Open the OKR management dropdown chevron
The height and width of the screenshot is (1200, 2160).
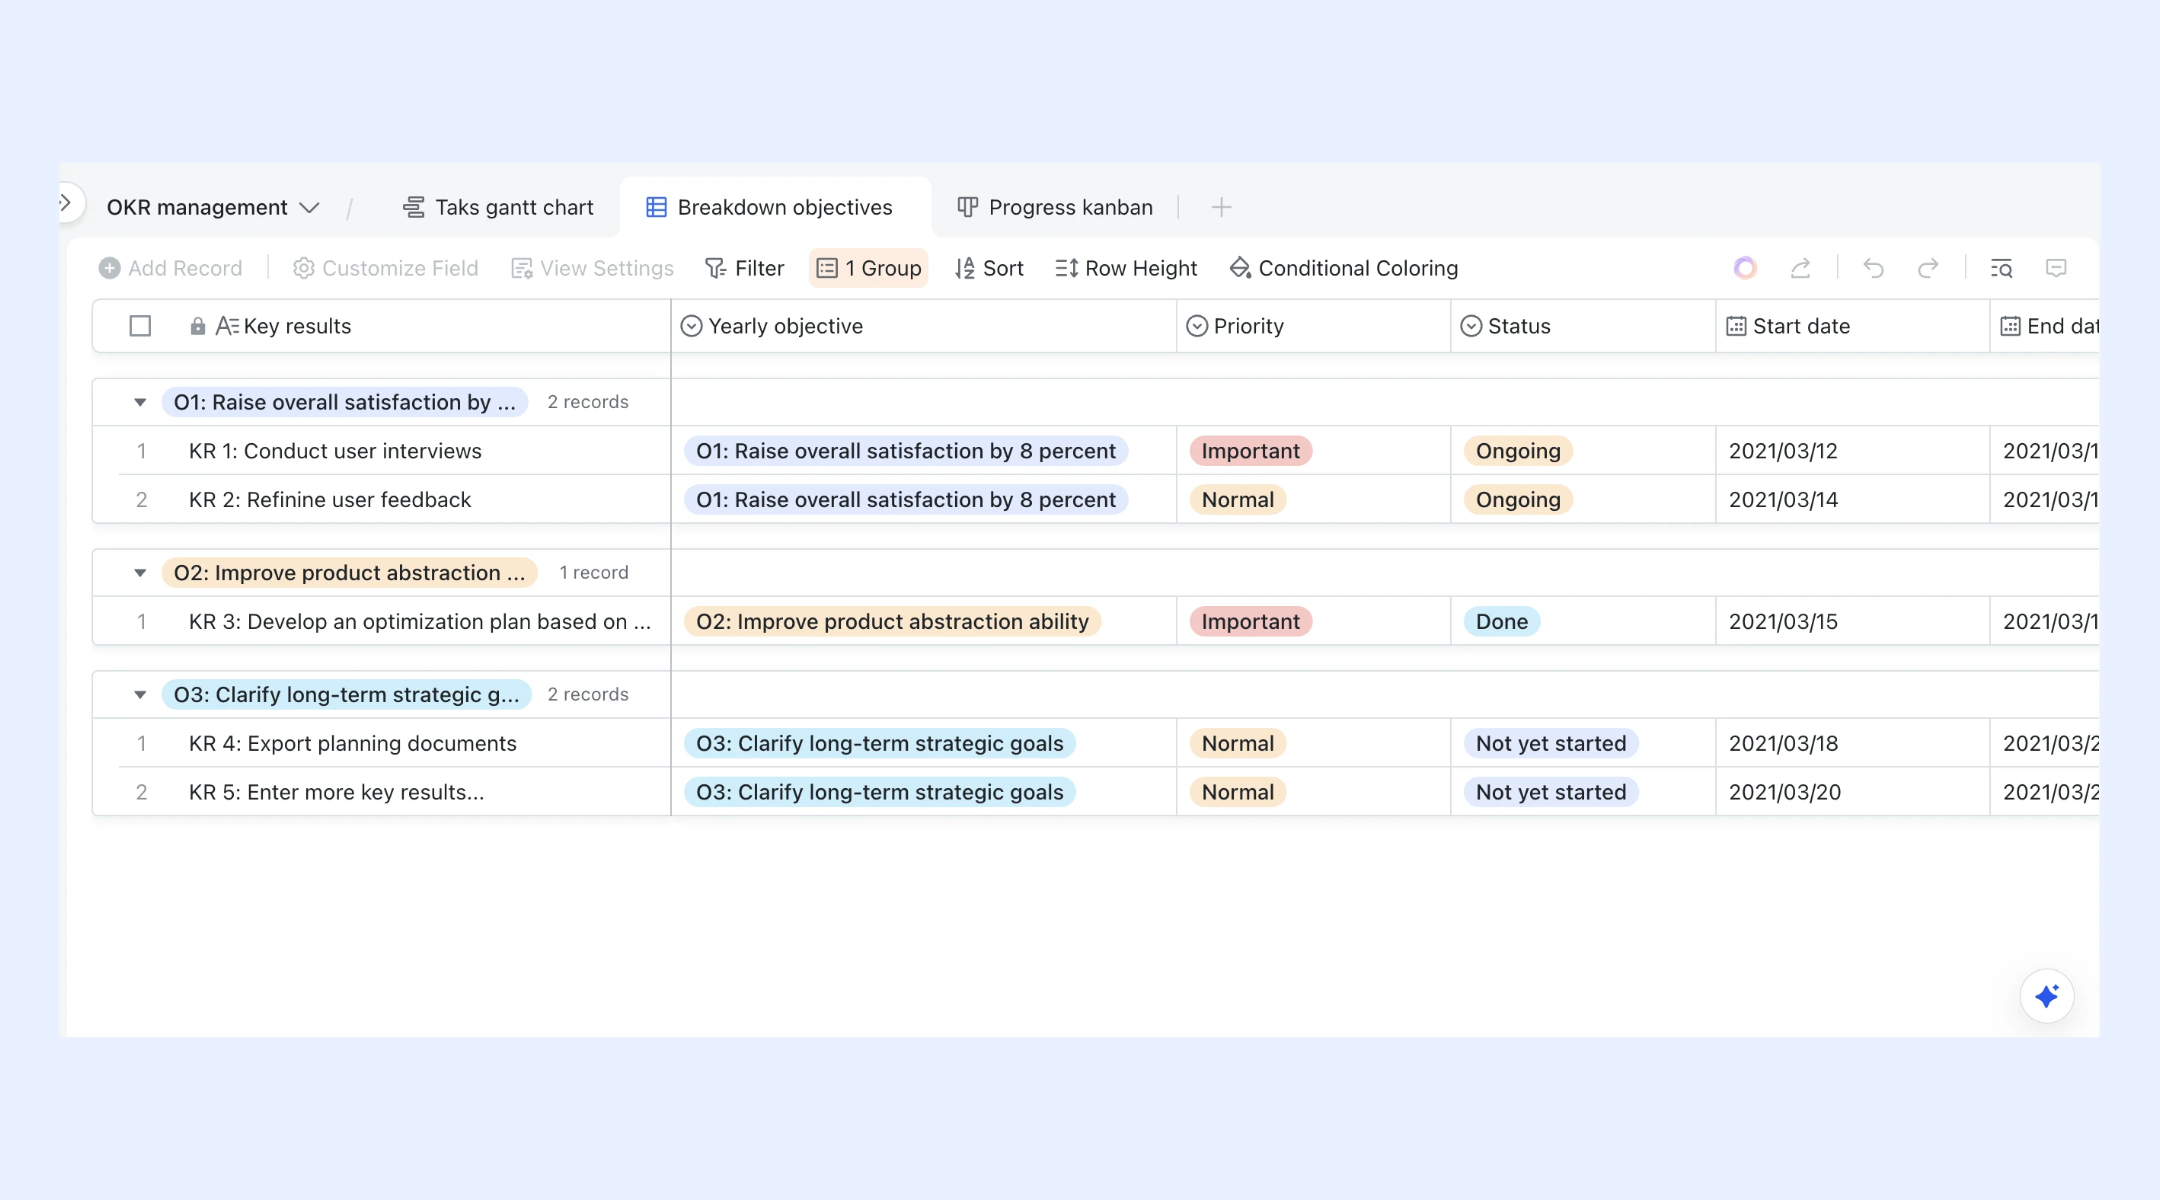[x=310, y=208]
